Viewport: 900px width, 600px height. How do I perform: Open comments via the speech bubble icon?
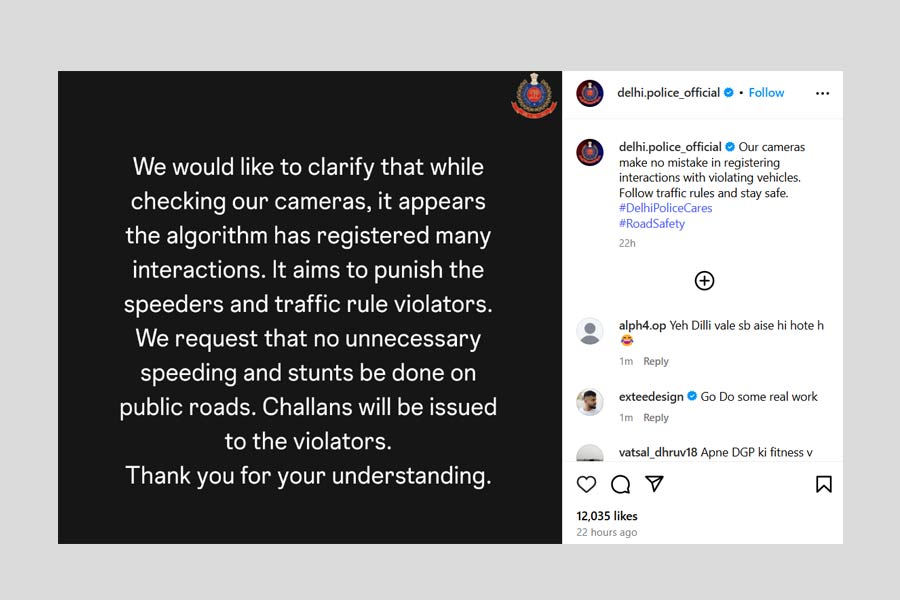(x=620, y=484)
